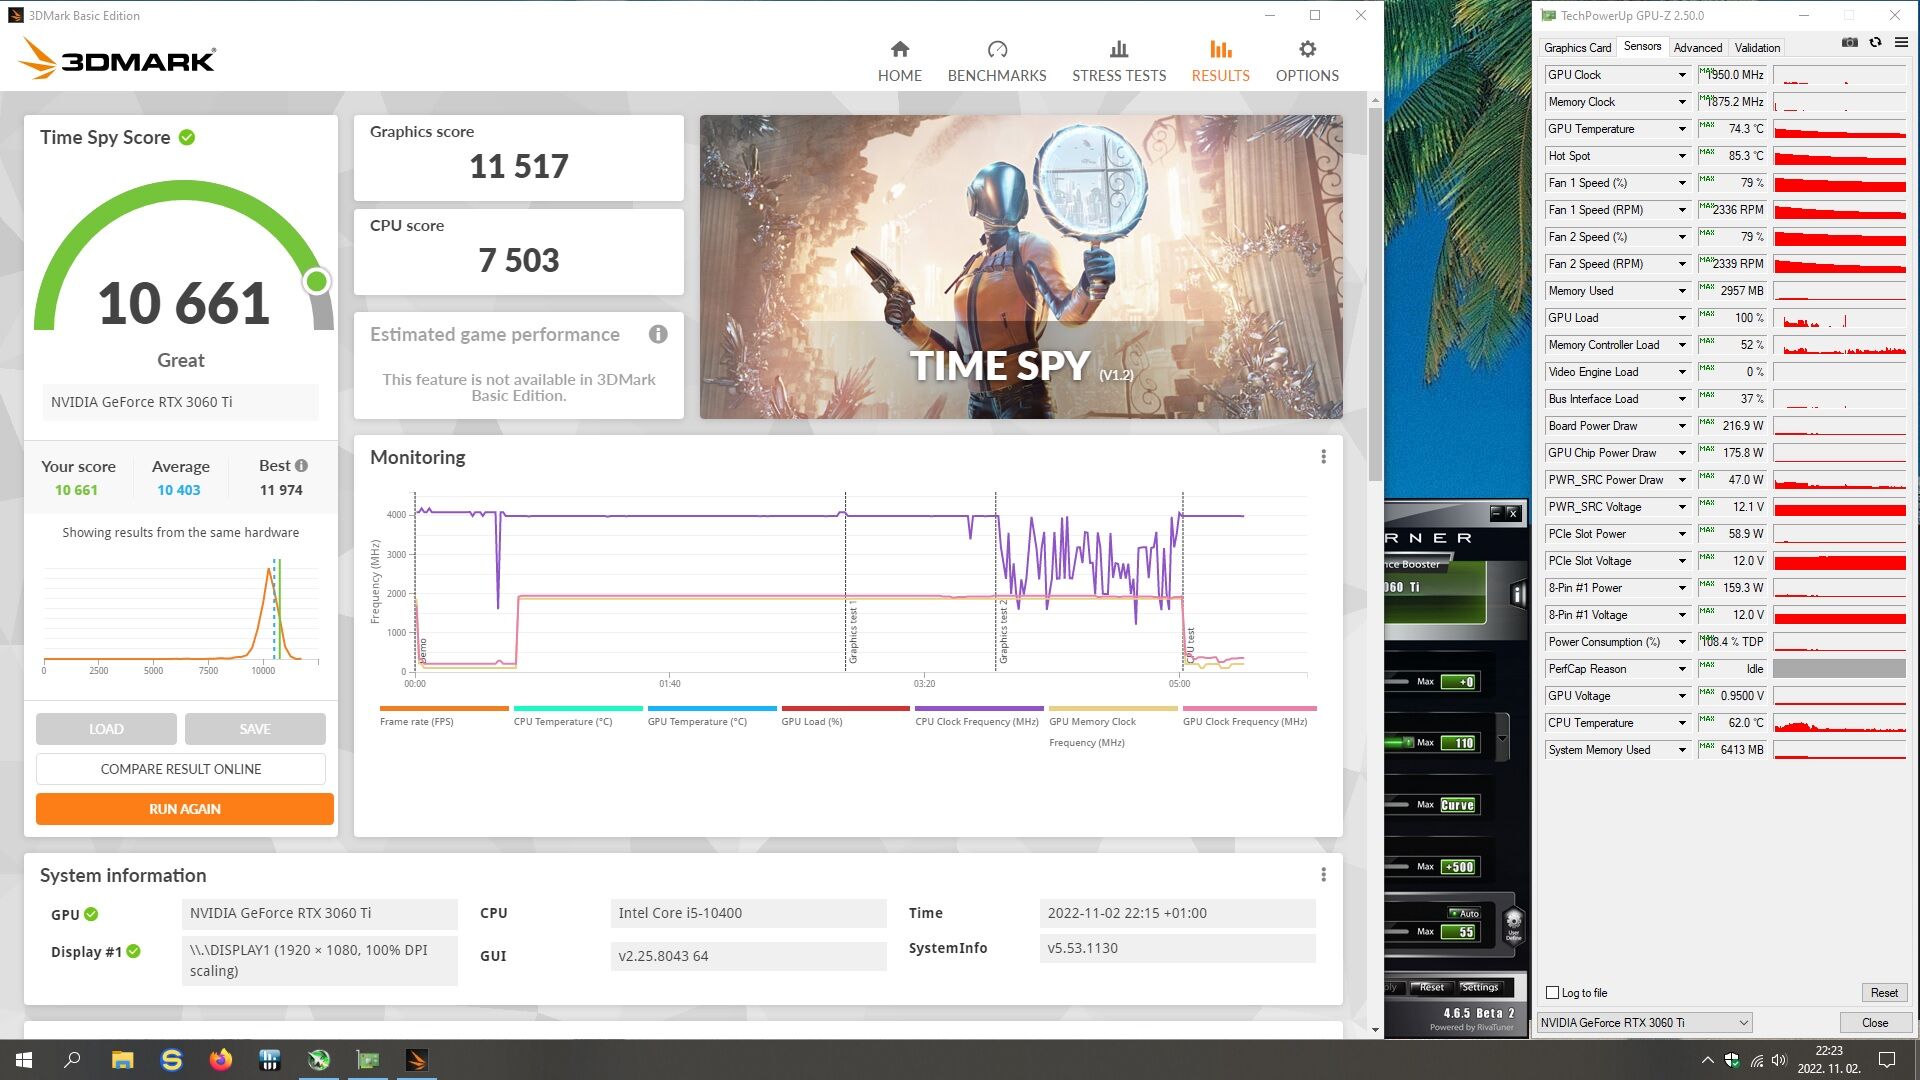Switch to the GPU-Z taskbar icon

(x=367, y=1060)
